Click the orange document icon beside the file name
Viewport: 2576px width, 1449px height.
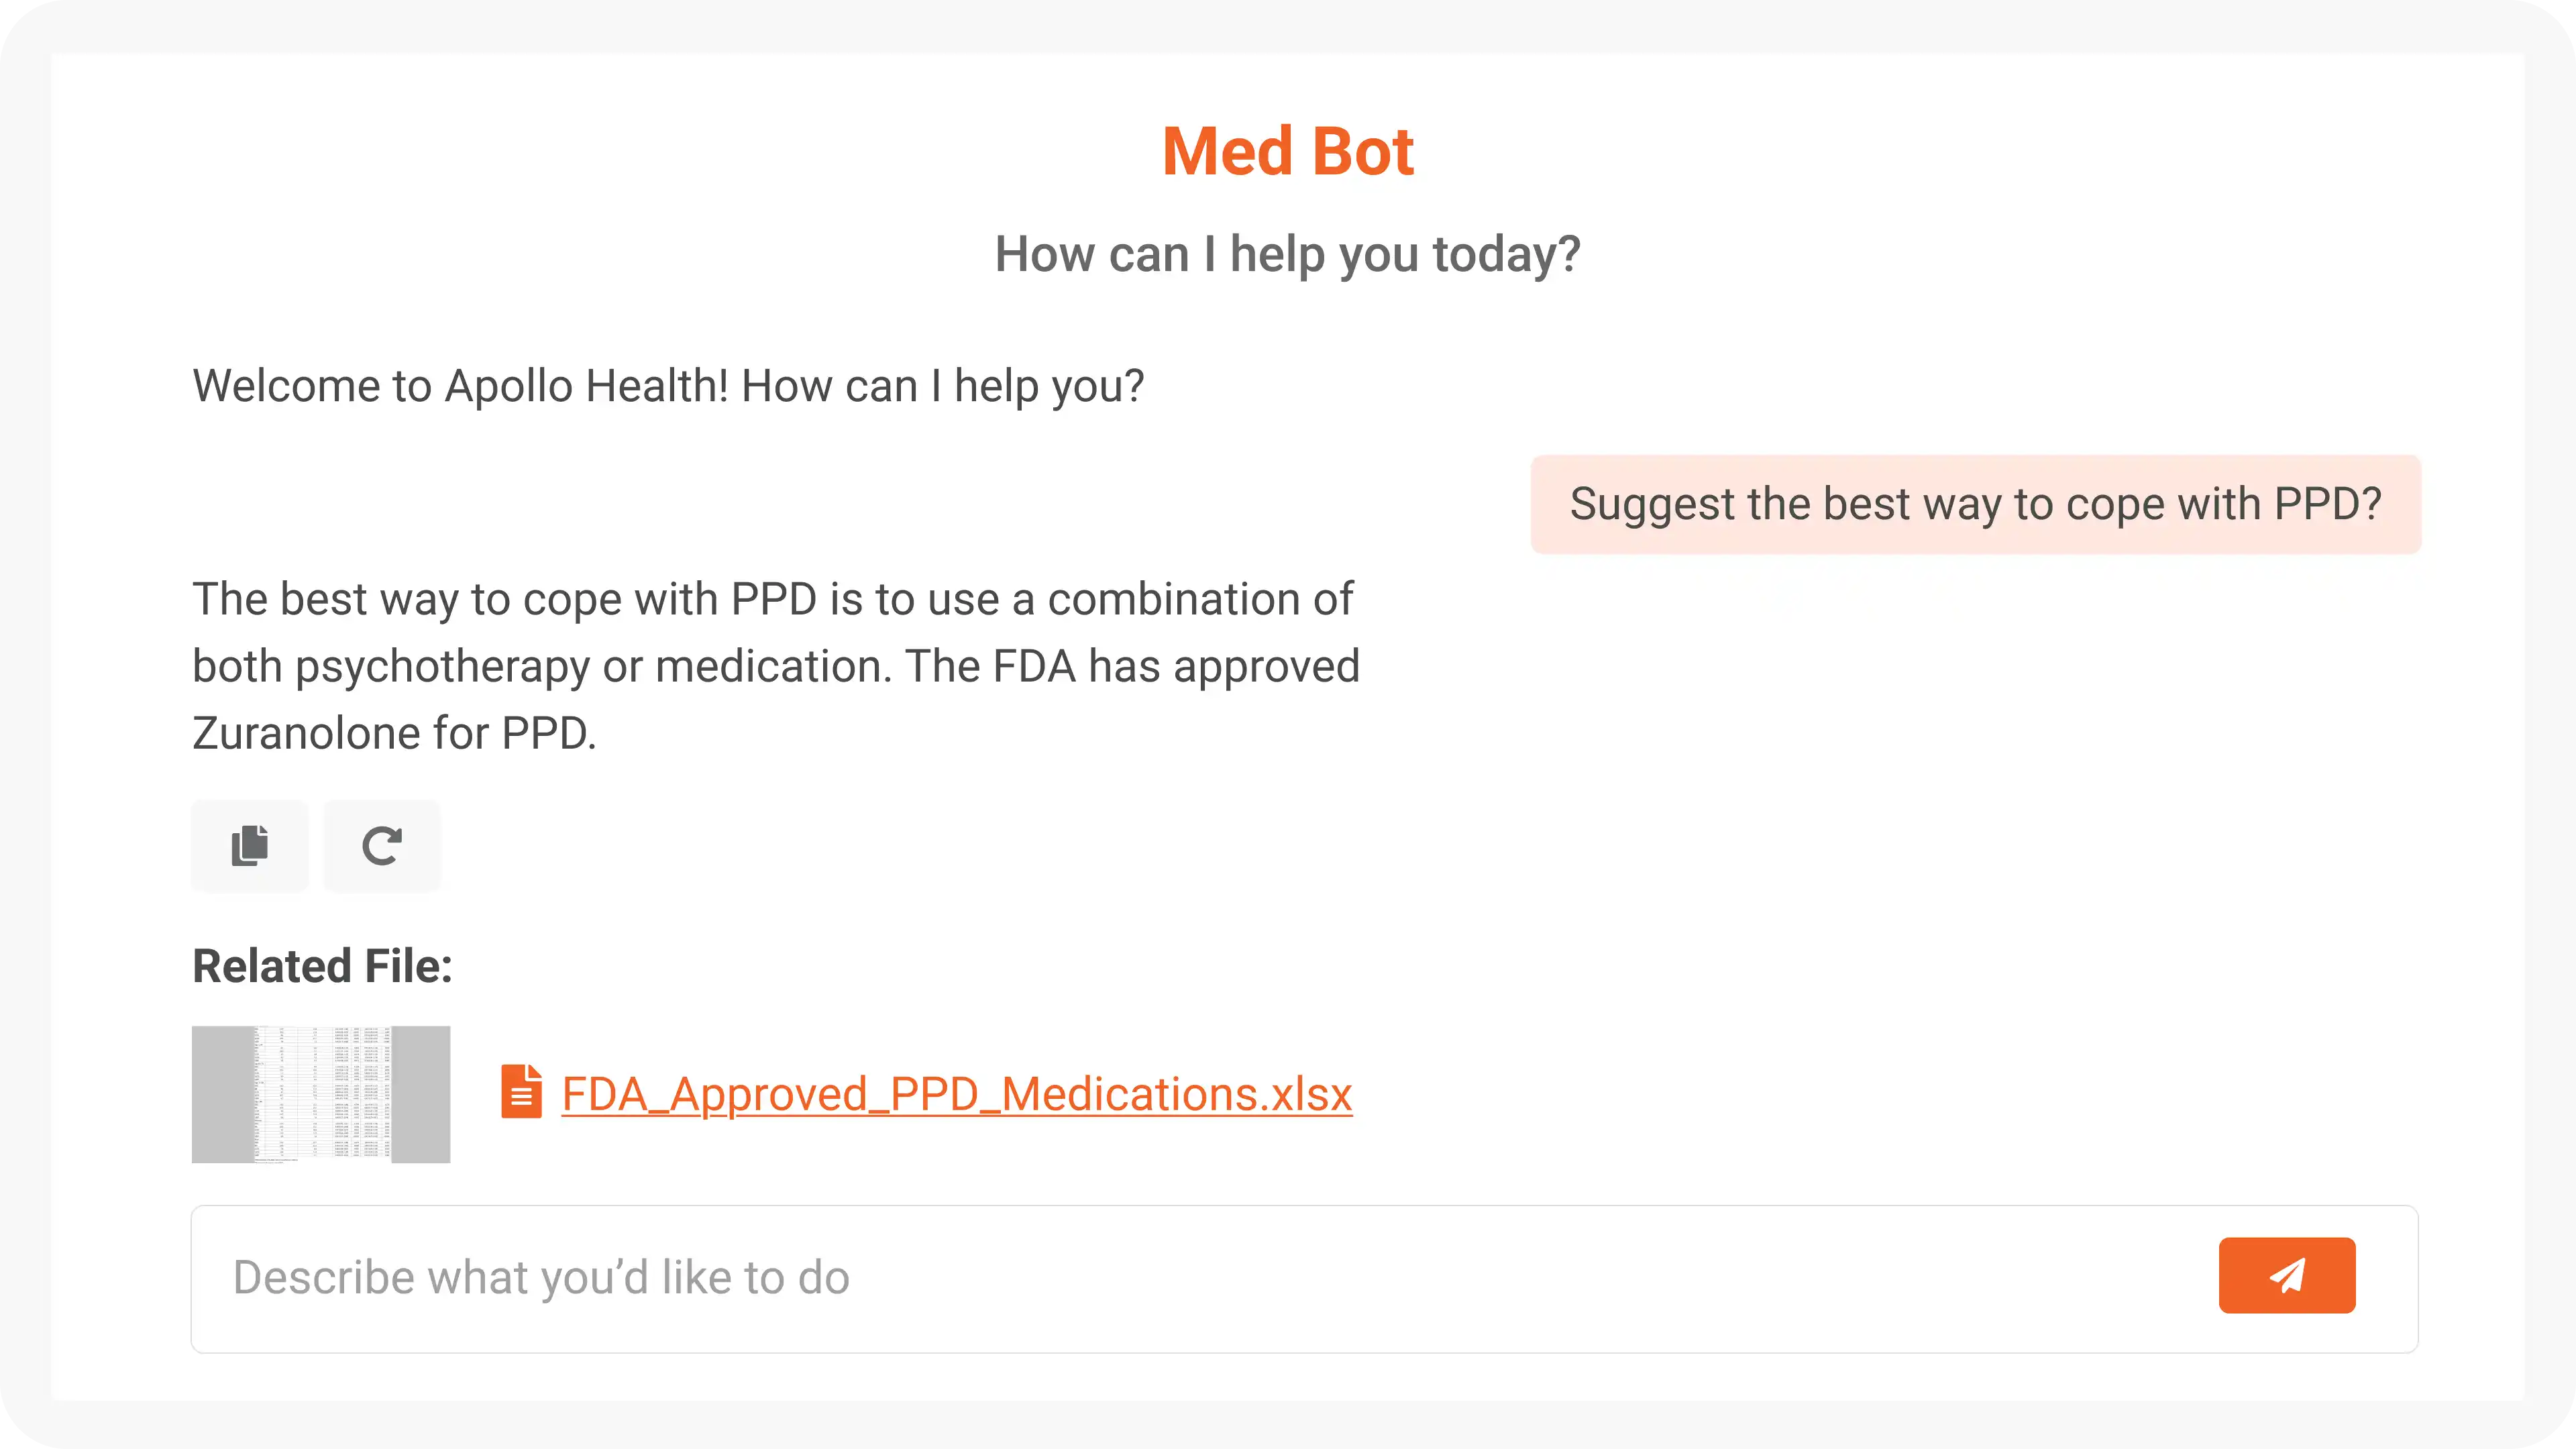coord(521,1092)
